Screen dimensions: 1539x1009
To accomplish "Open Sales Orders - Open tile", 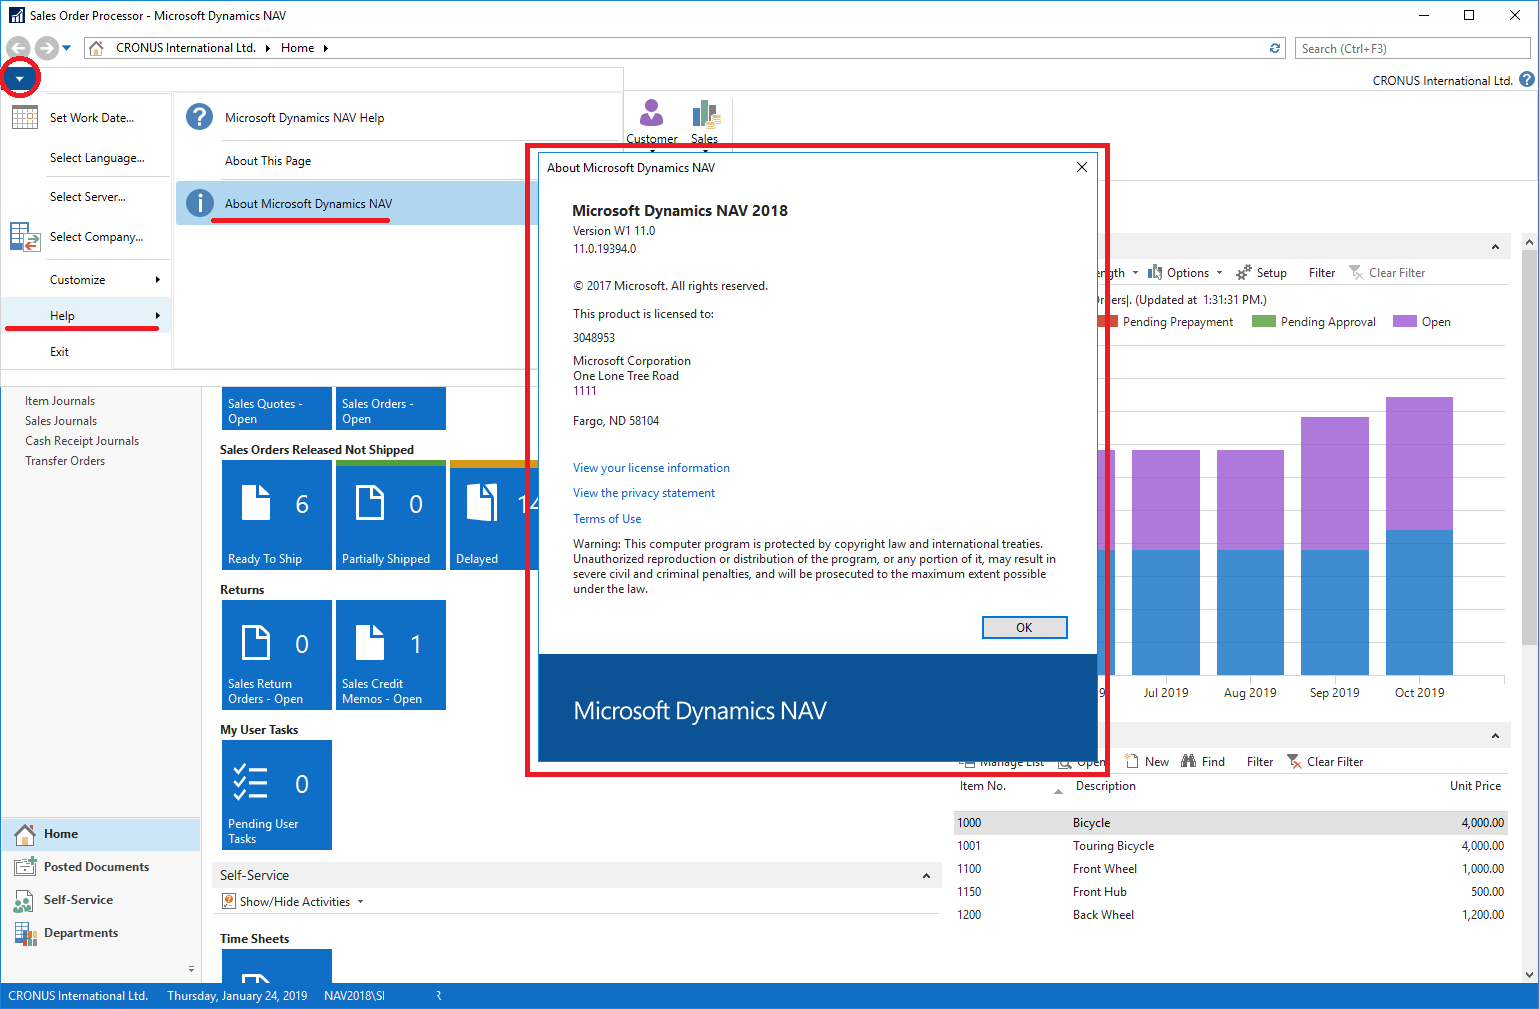I will pos(390,409).
